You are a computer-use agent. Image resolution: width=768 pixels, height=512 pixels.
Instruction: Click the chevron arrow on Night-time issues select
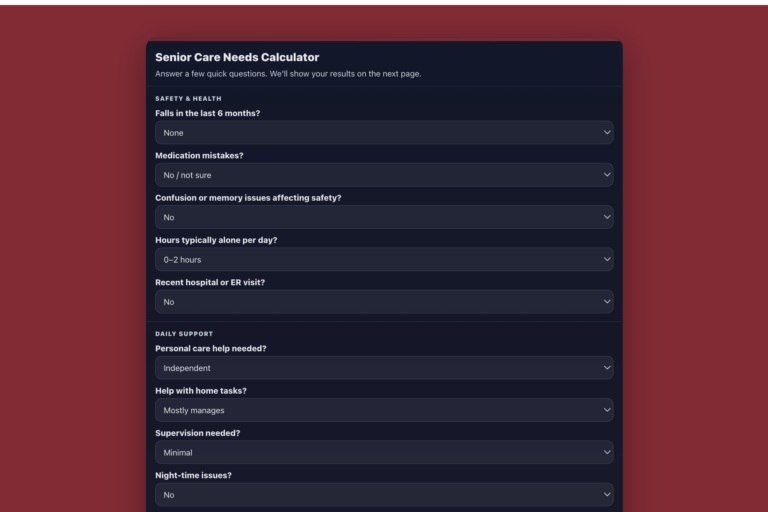click(x=607, y=495)
